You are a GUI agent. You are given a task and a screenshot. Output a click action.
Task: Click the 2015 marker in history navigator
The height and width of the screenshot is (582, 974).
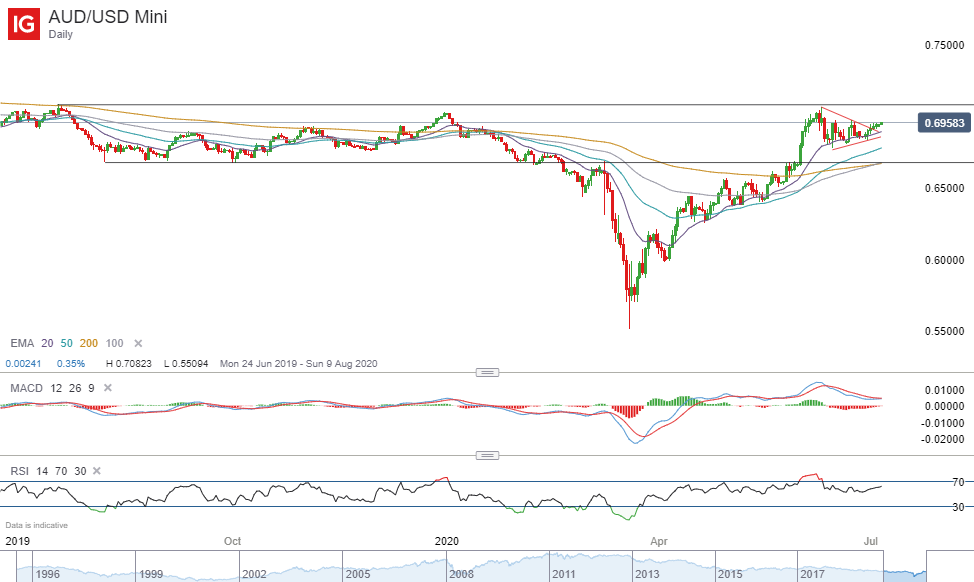[730, 574]
